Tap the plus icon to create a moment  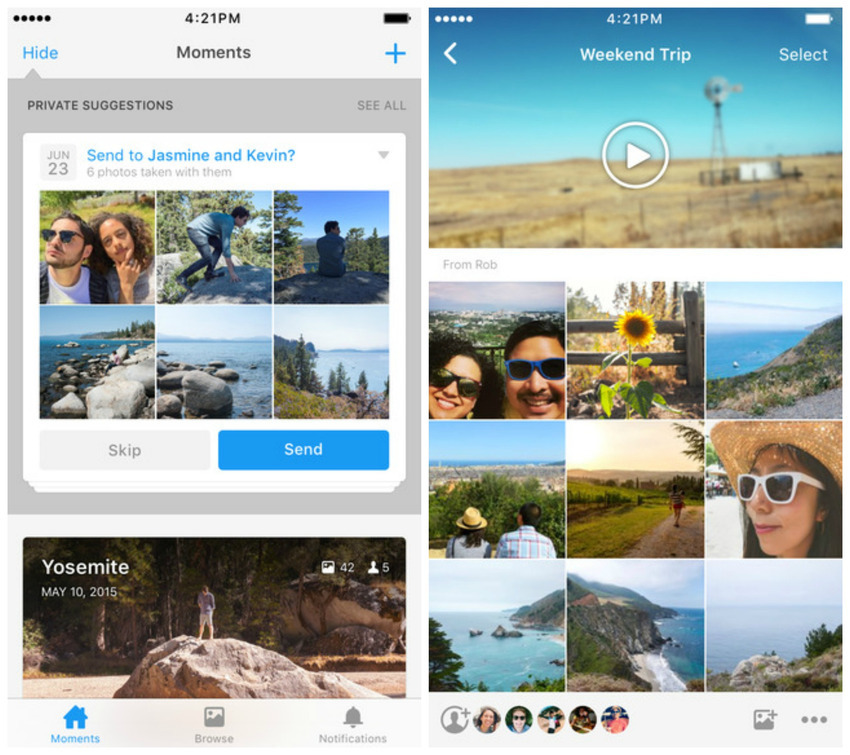396,54
